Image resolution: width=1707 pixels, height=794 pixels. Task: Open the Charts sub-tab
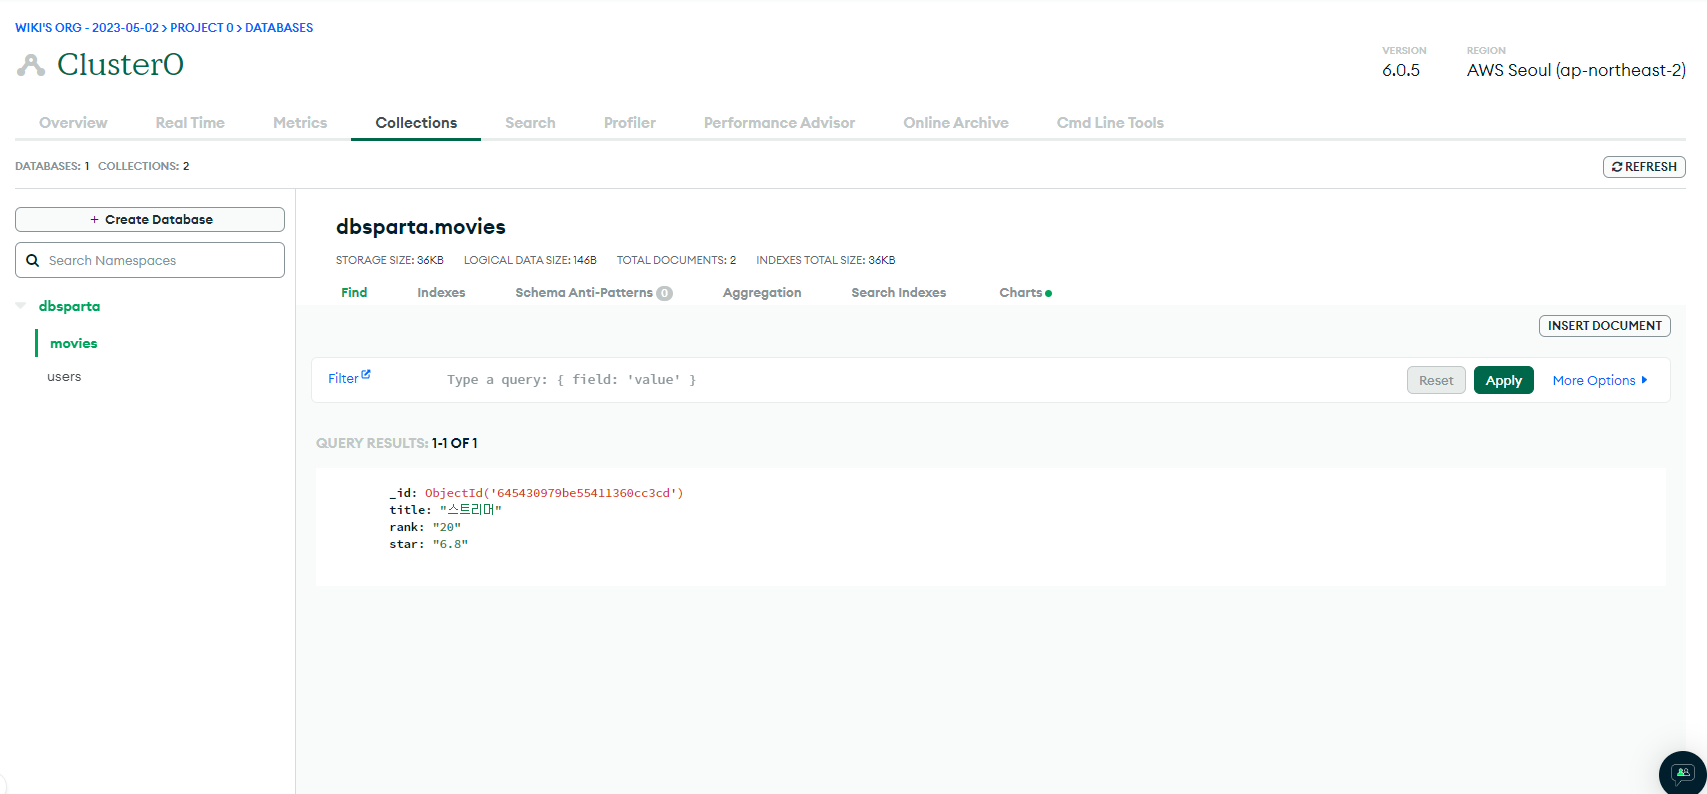coord(1020,292)
